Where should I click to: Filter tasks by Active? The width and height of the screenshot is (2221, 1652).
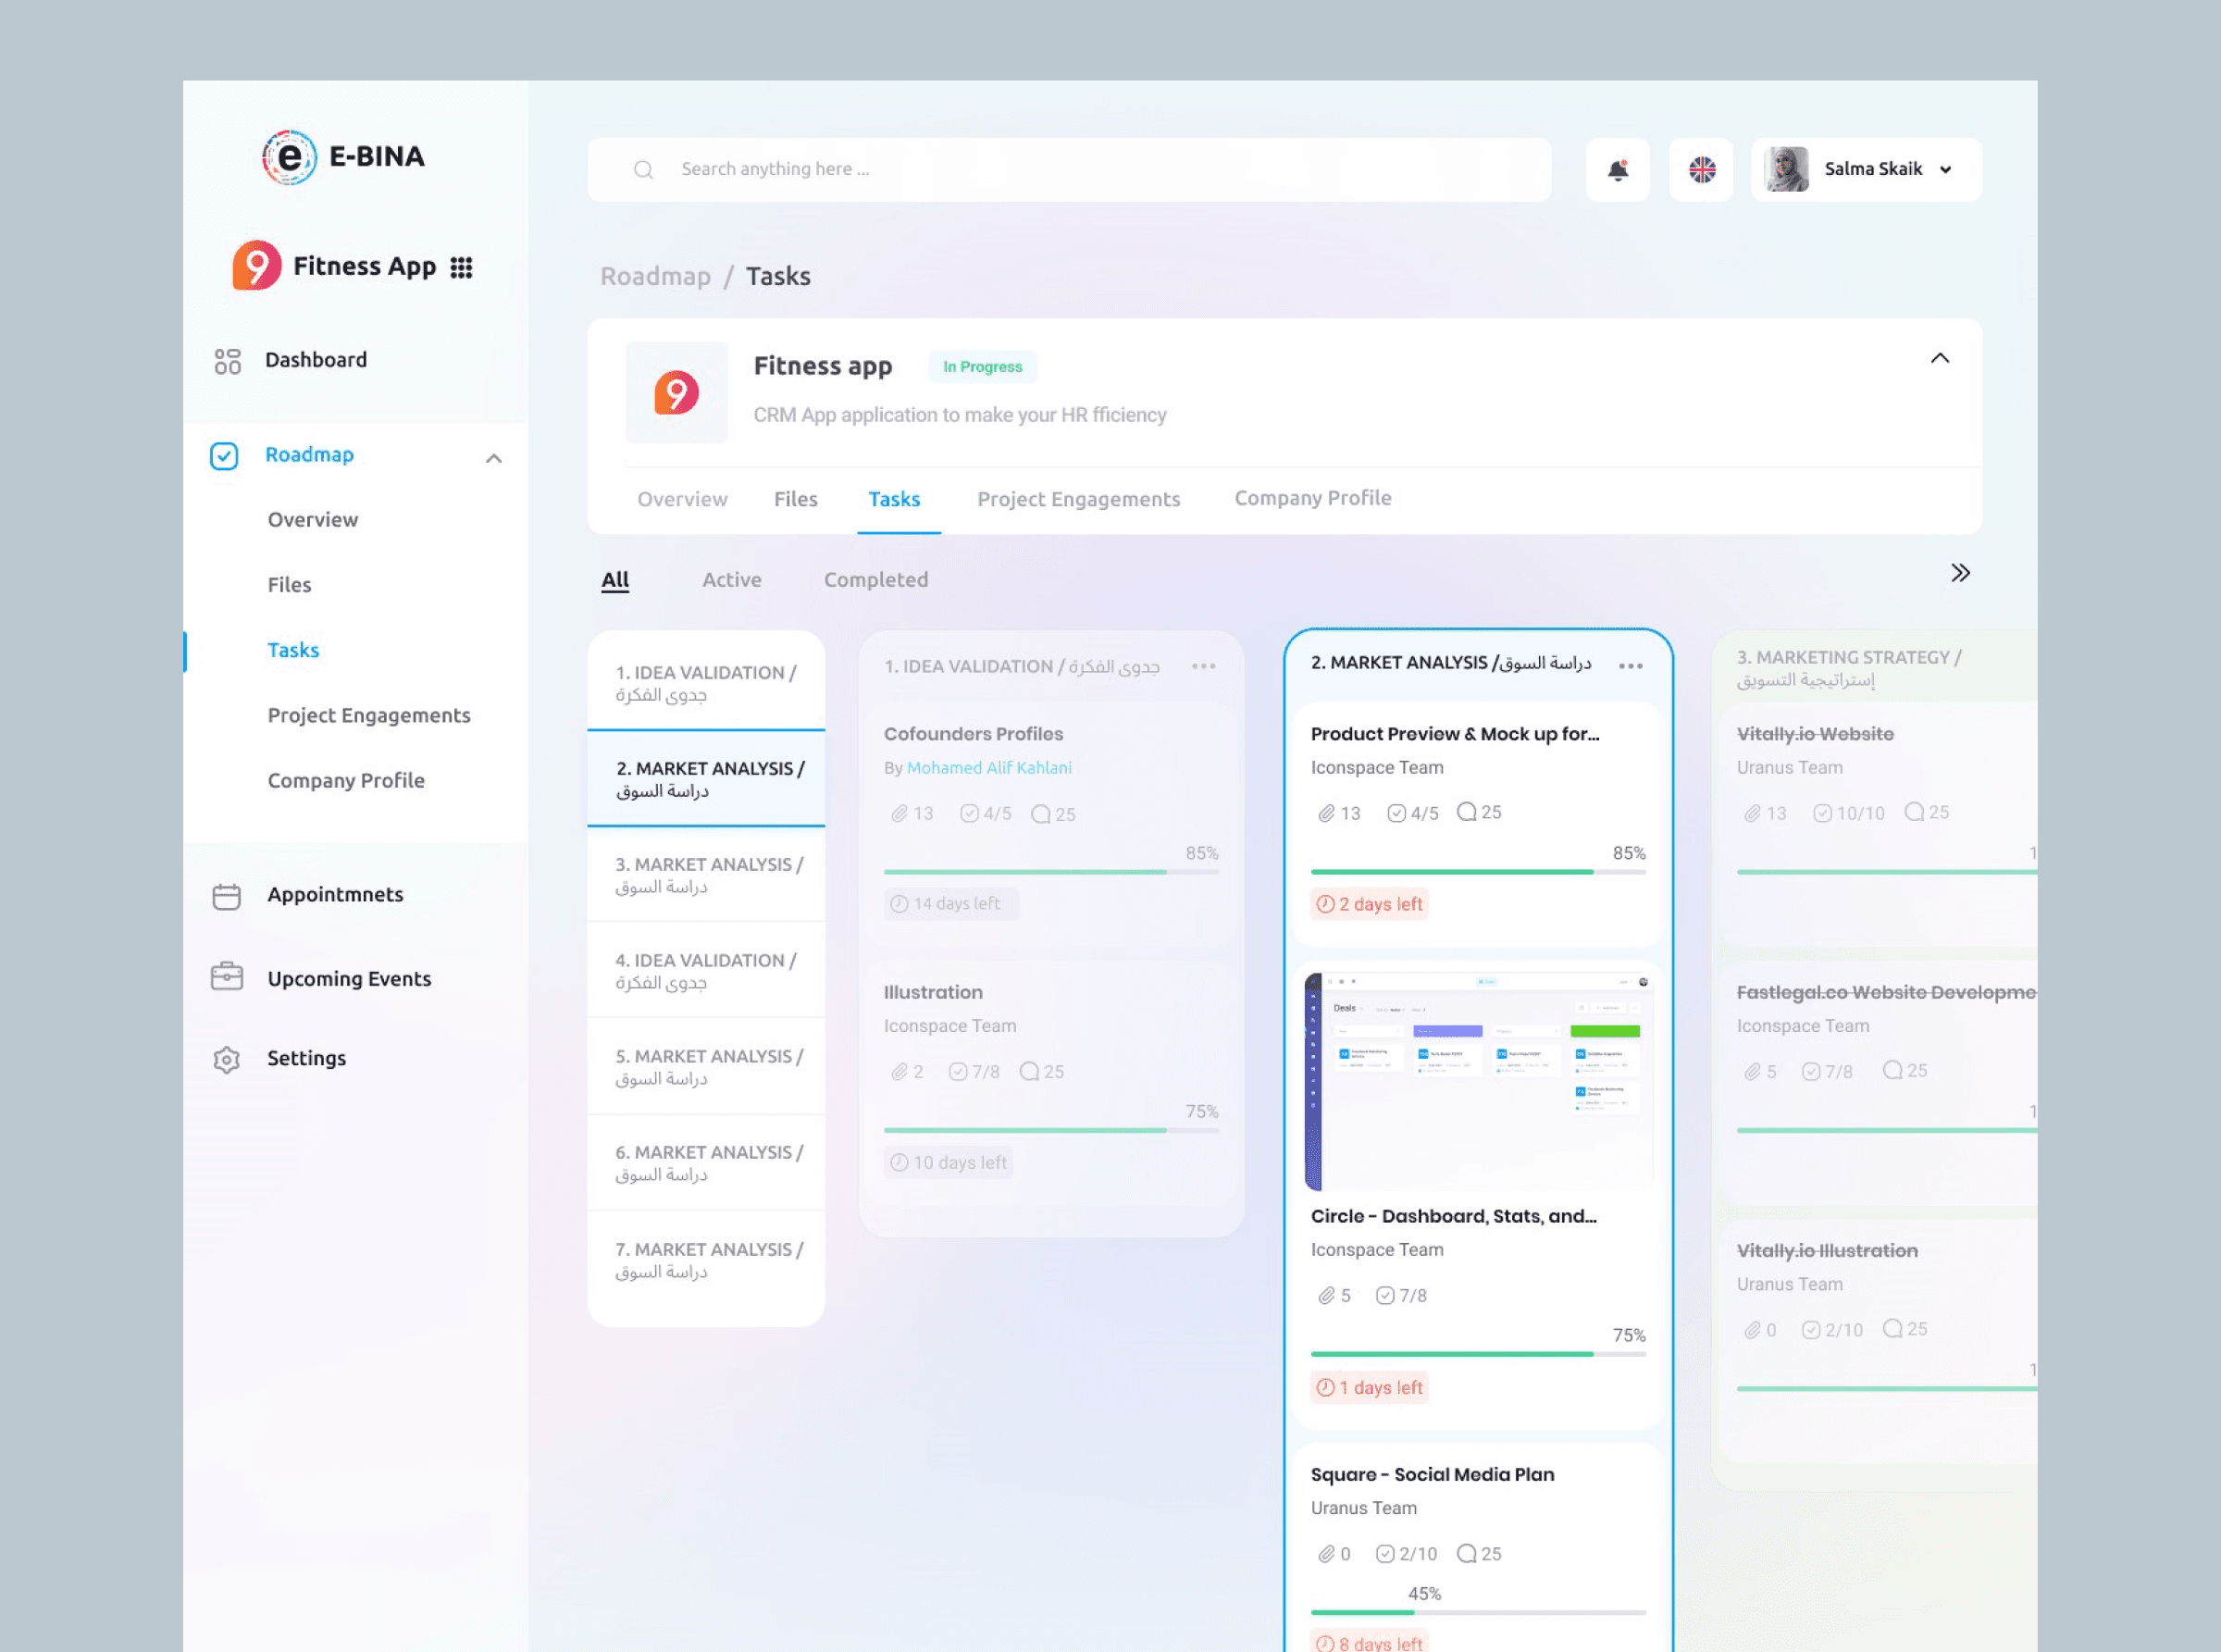[x=731, y=580]
